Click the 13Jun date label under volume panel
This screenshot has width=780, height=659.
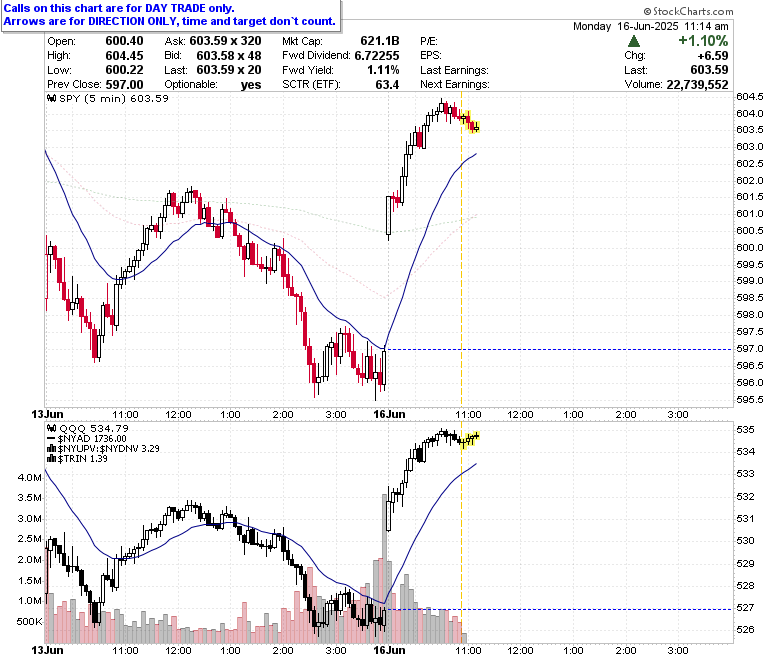47,650
